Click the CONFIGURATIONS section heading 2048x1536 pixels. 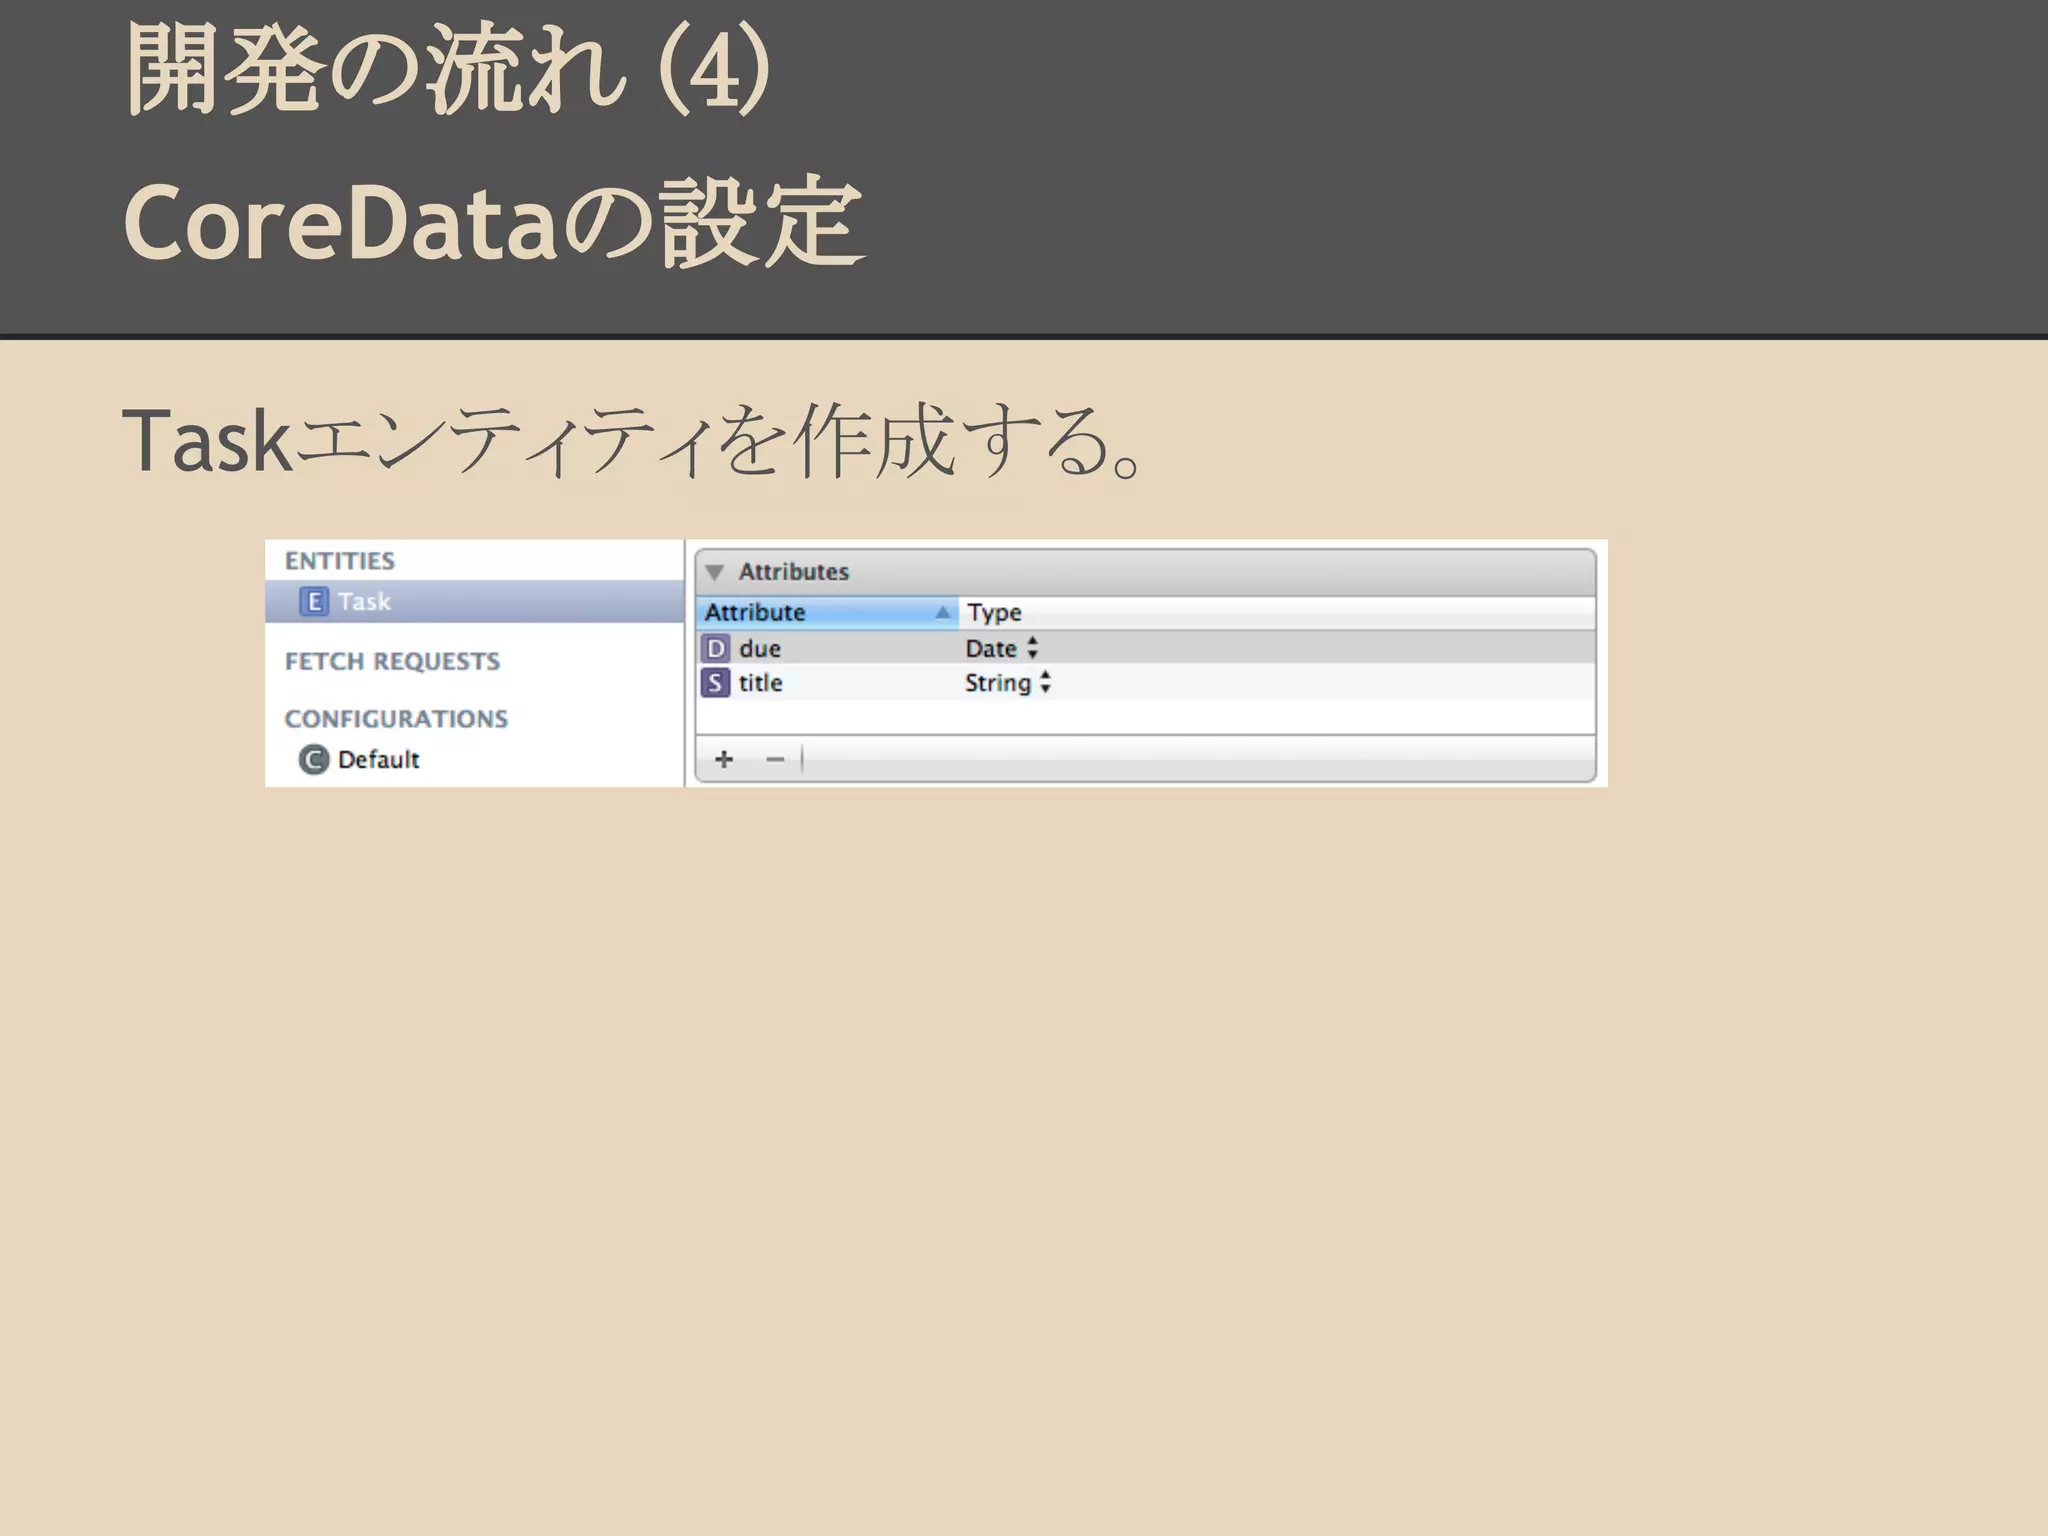click(396, 719)
